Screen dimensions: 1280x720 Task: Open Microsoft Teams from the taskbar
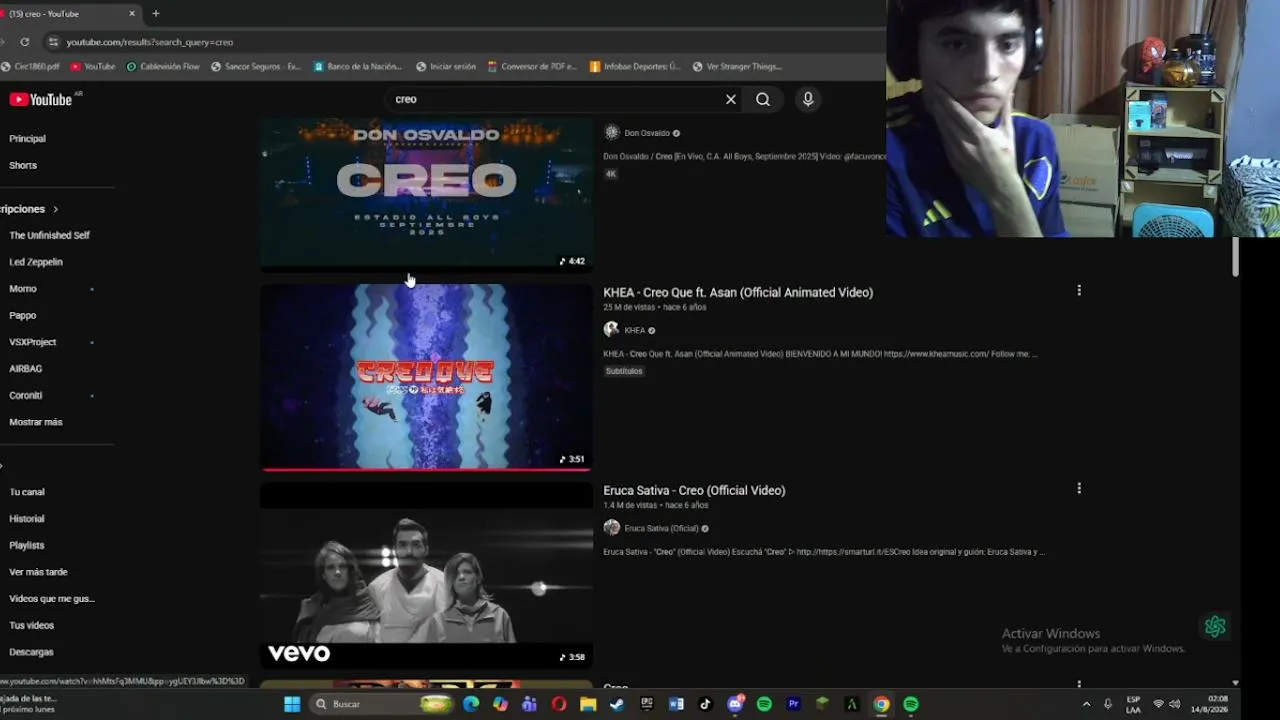(x=529, y=704)
